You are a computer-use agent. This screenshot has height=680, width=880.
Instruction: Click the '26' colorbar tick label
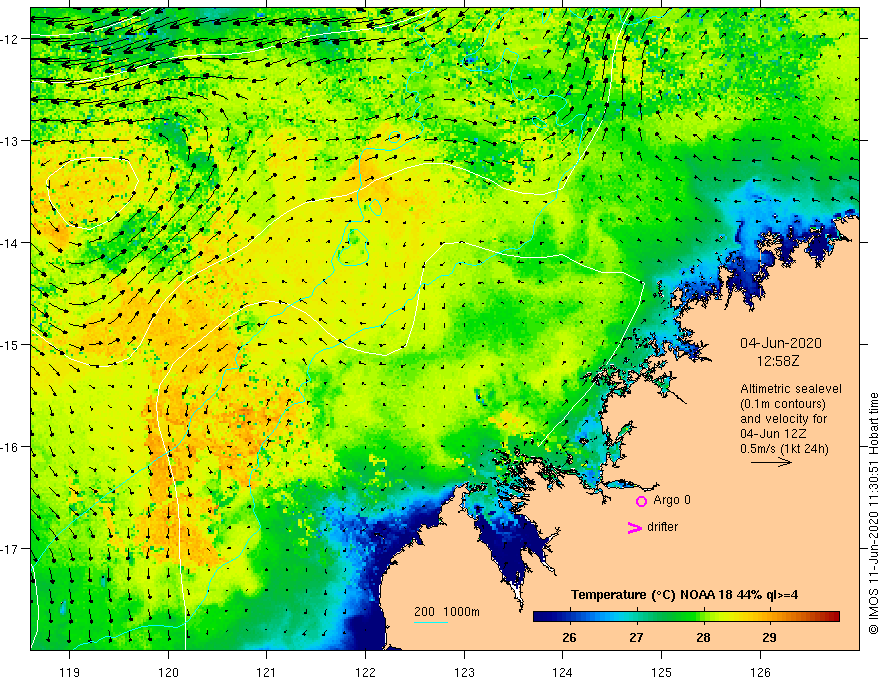[x=569, y=637]
